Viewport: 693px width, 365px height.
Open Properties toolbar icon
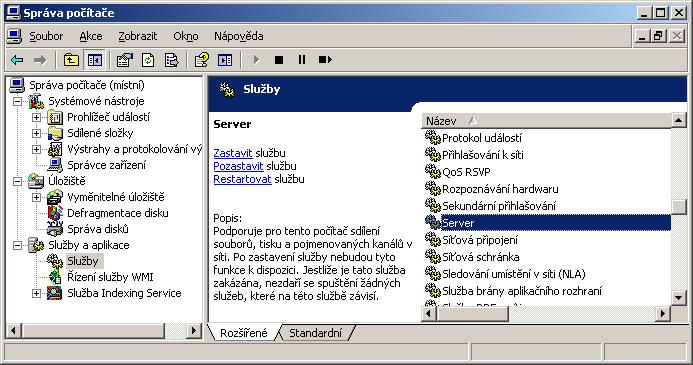click(x=125, y=60)
